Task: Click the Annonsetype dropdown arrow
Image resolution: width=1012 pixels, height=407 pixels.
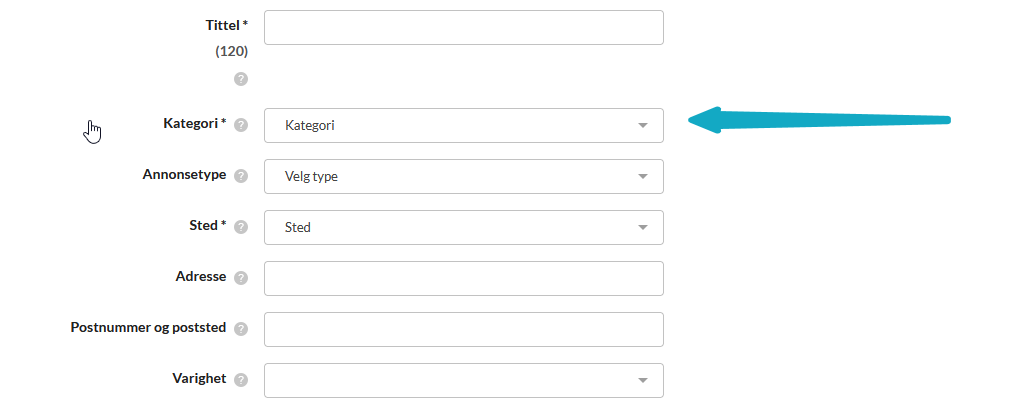Action: (x=643, y=177)
